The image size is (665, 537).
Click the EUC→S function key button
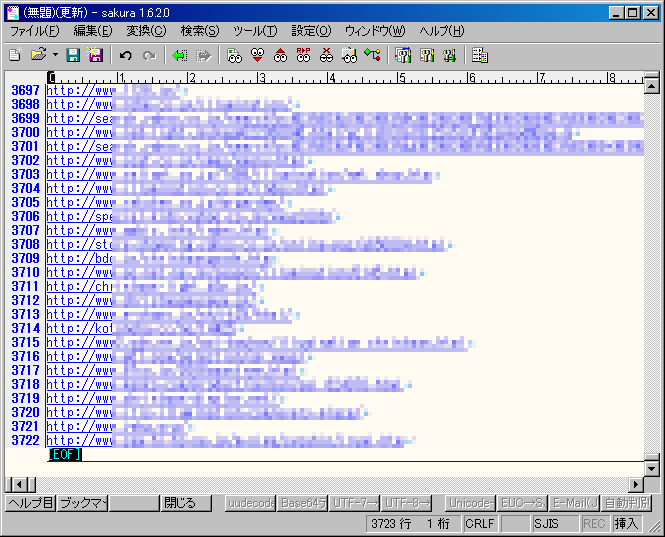pyautogui.click(x=522, y=503)
